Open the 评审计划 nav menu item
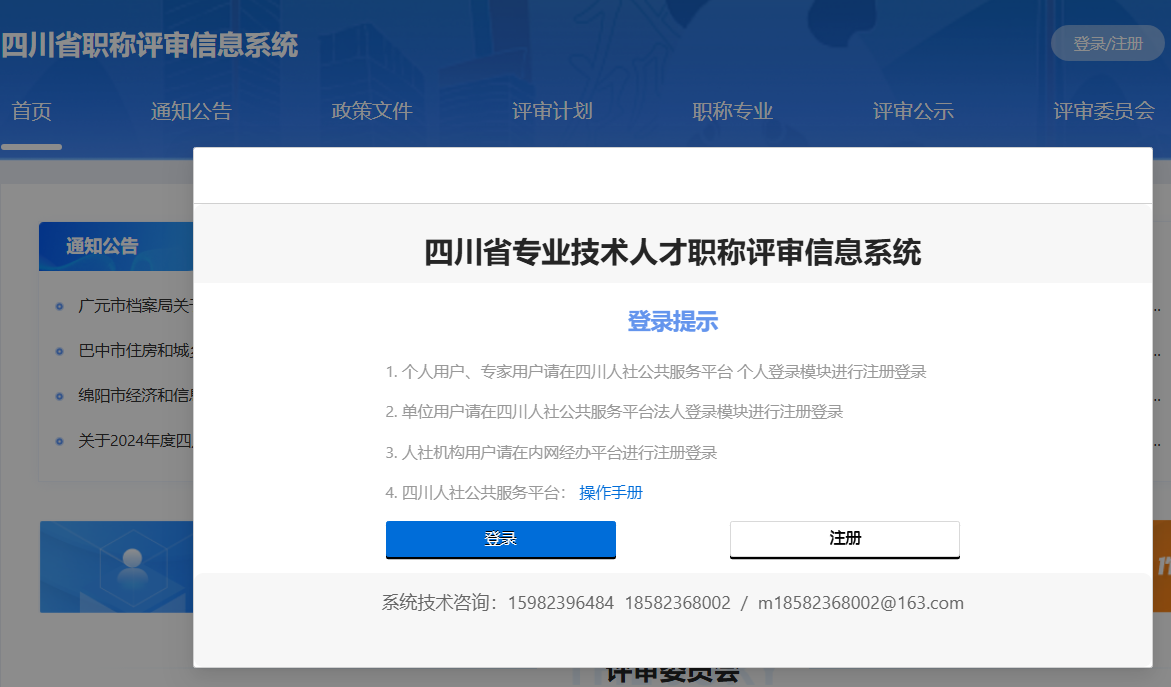The height and width of the screenshot is (687, 1171). [x=553, y=111]
